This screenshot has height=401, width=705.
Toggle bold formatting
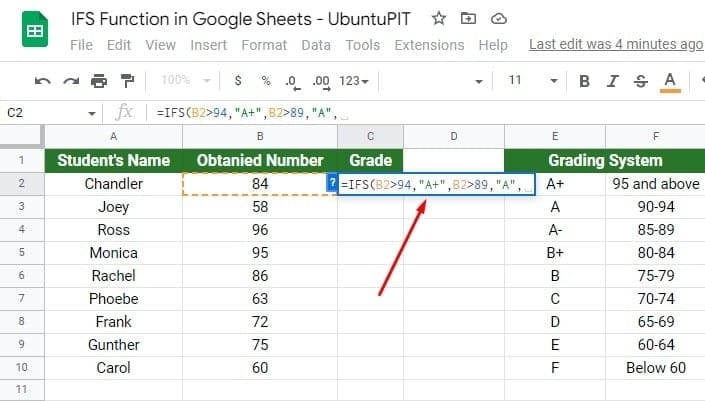coord(584,81)
